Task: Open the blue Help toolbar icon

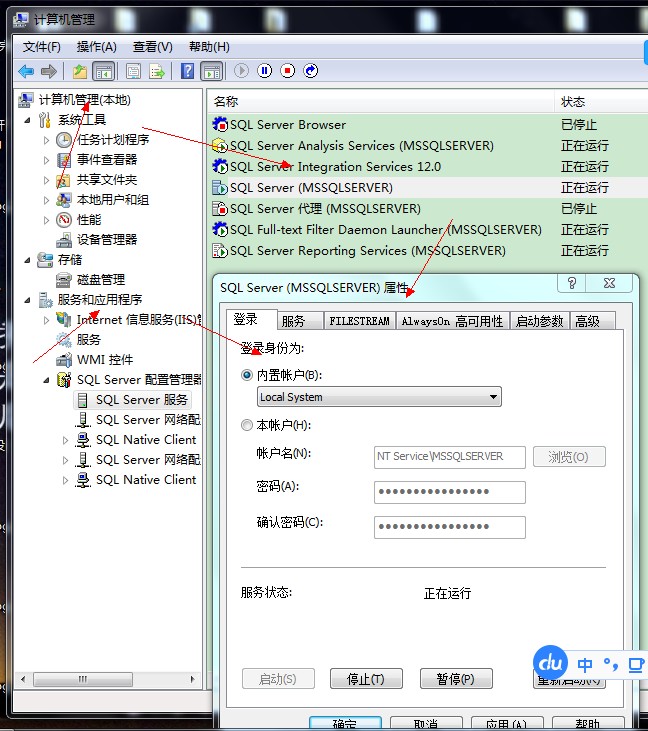Action: pyautogui.click(x=187, y=71)
